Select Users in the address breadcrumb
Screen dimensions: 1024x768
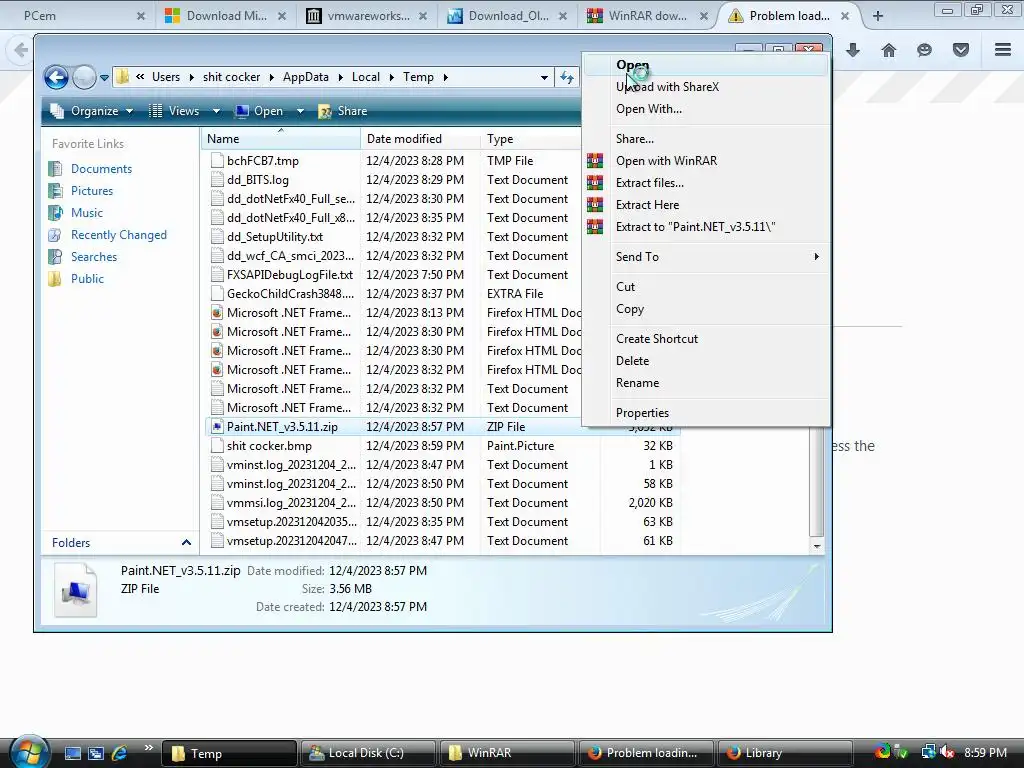click(x=166, y=77)
